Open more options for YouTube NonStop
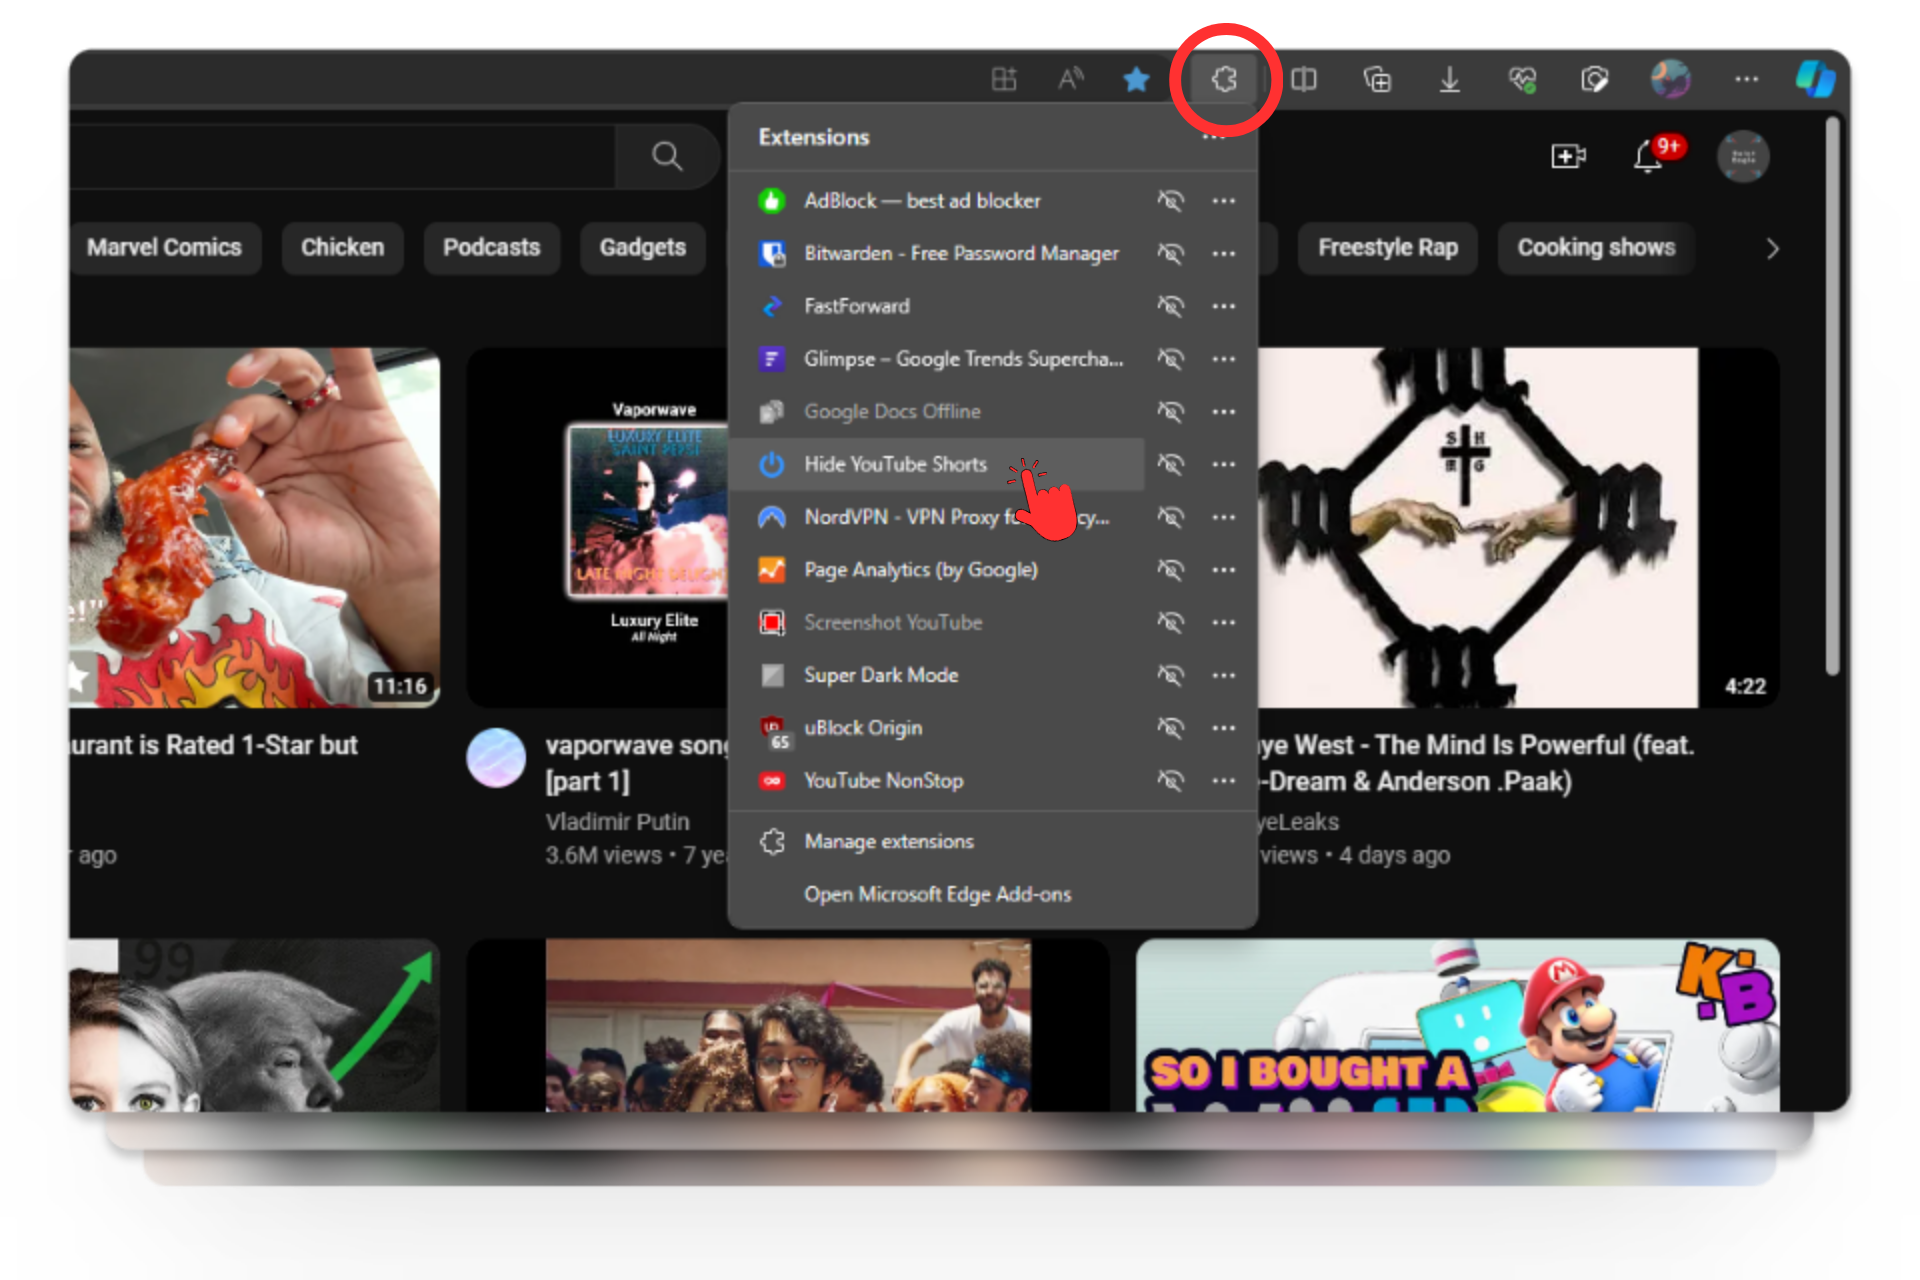 click(1223, 781)
